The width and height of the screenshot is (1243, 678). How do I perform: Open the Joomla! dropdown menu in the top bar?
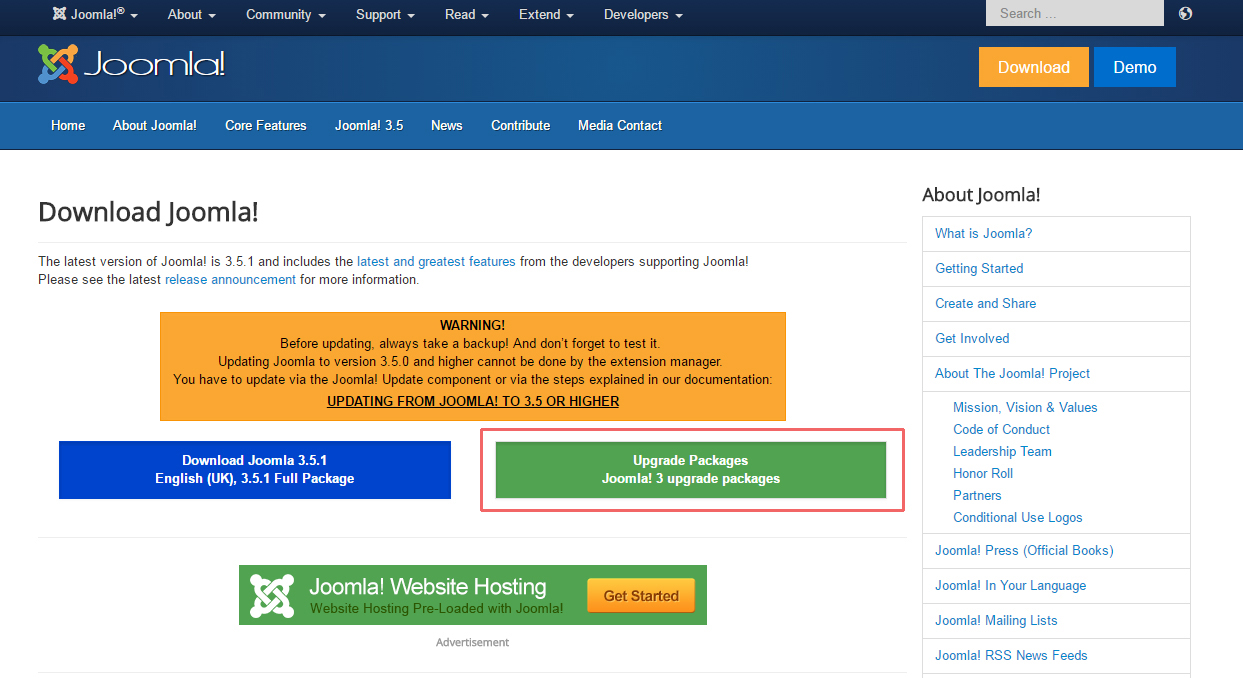tap(95, 14)
